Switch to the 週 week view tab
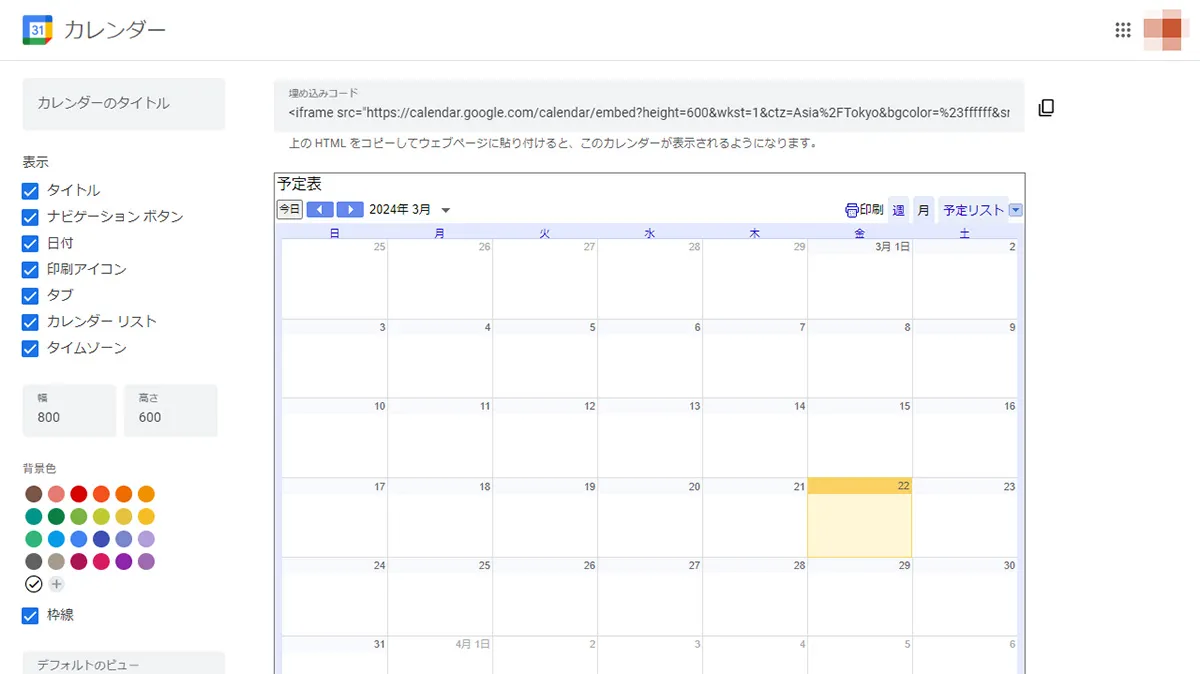The height and width of the screenshot is (674, 1200). (896, 209)
